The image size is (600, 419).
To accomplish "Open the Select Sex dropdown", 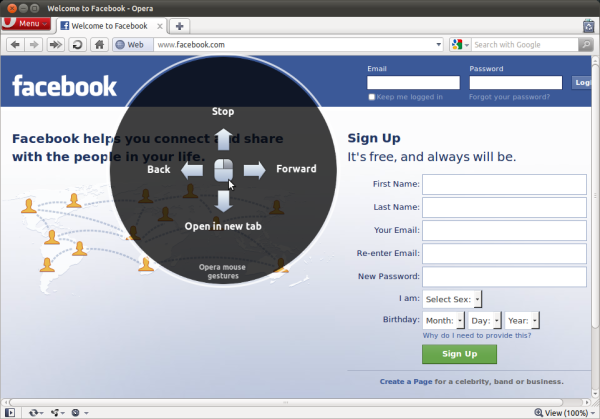I will (452, 299).
